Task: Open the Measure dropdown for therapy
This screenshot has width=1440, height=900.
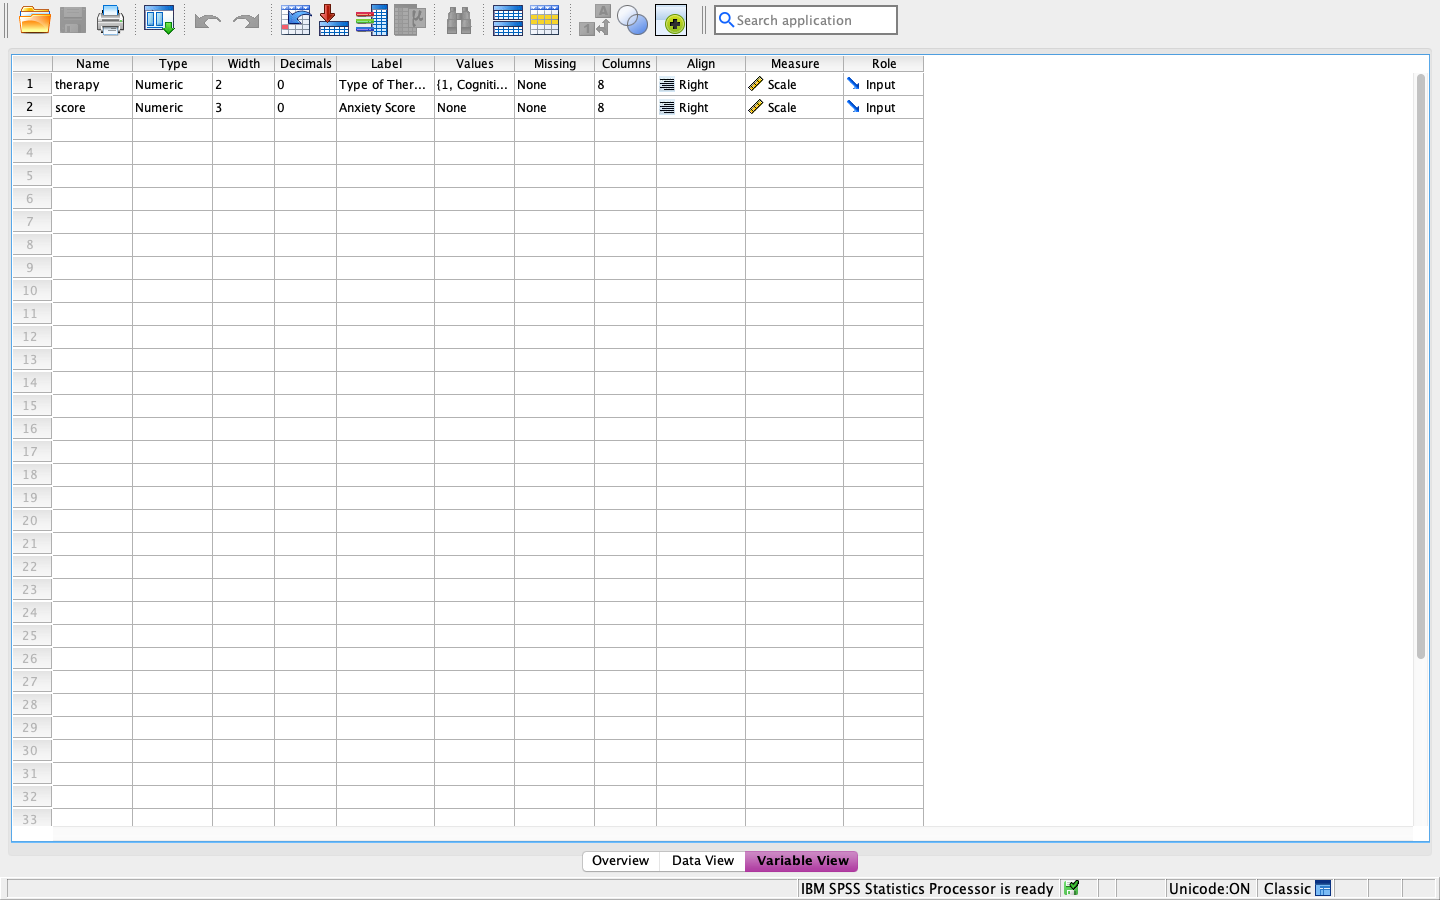Action: [794, 84]
